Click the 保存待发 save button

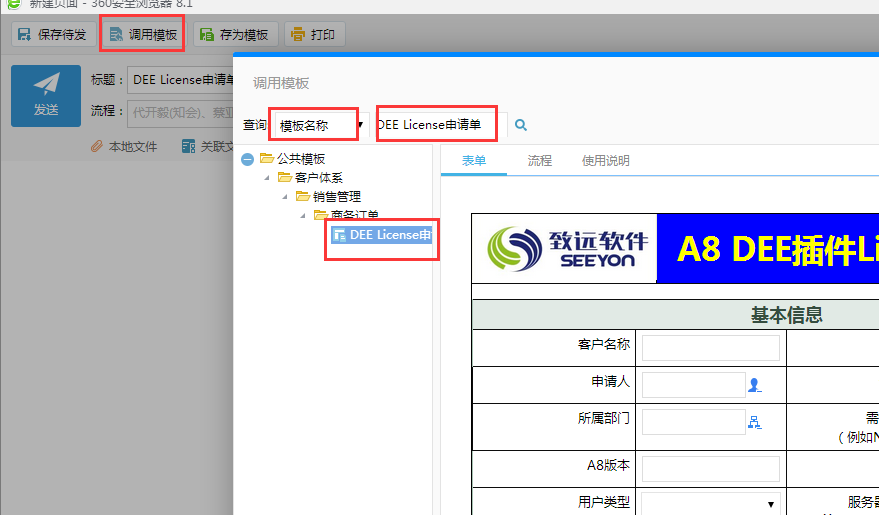pyautogui.click(x=53, y=35)
